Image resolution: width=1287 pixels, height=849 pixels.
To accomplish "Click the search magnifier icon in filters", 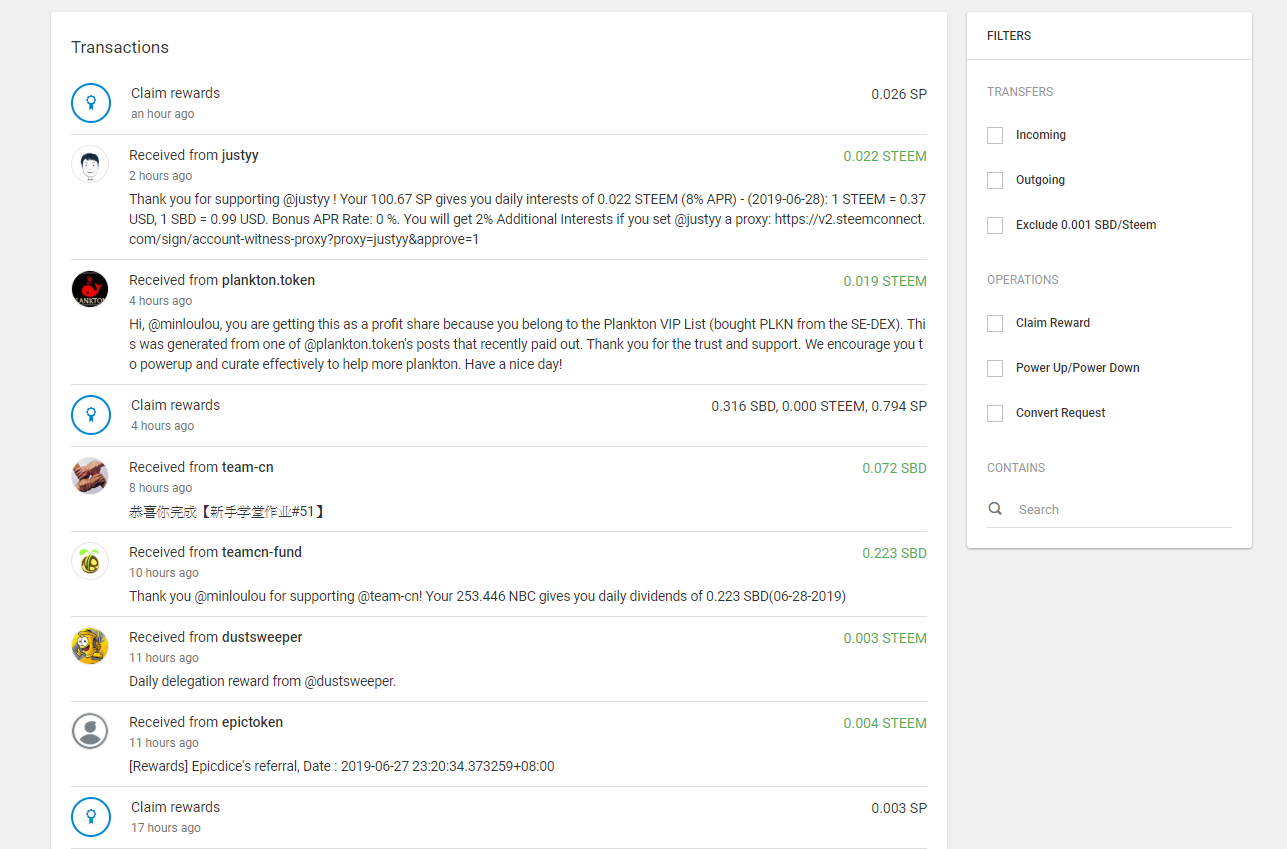I will pos(995,509).
